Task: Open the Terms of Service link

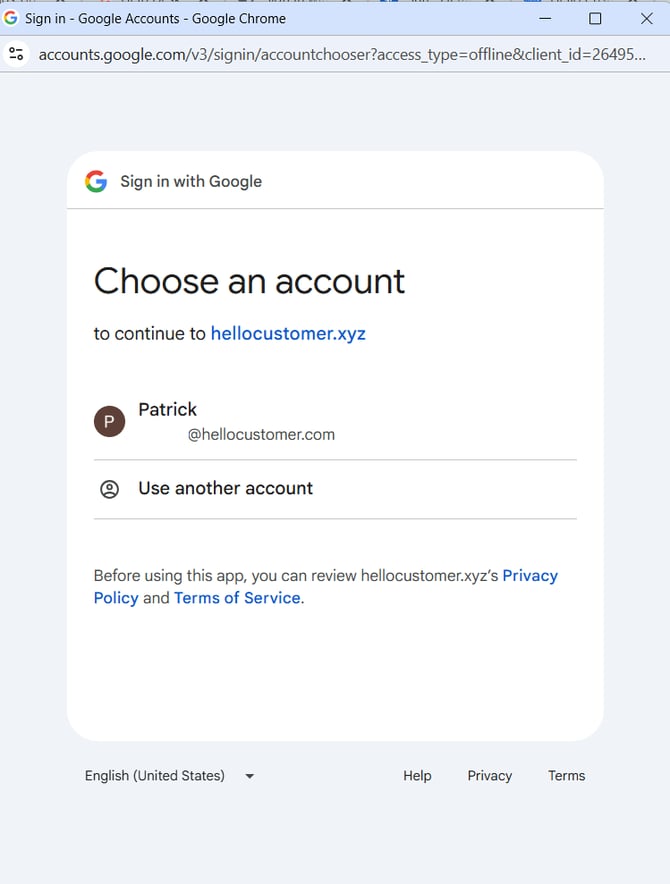Action: click(x=237, y=598)
